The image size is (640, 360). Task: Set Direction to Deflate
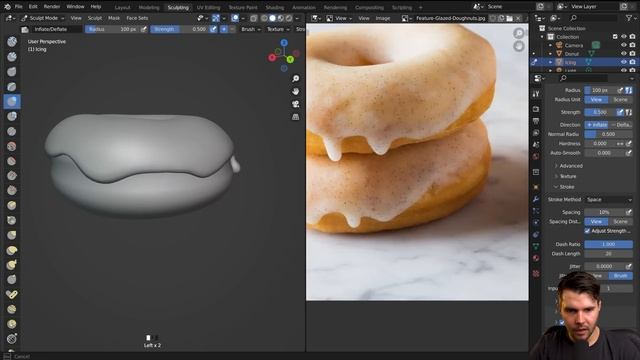coord(621,124)
